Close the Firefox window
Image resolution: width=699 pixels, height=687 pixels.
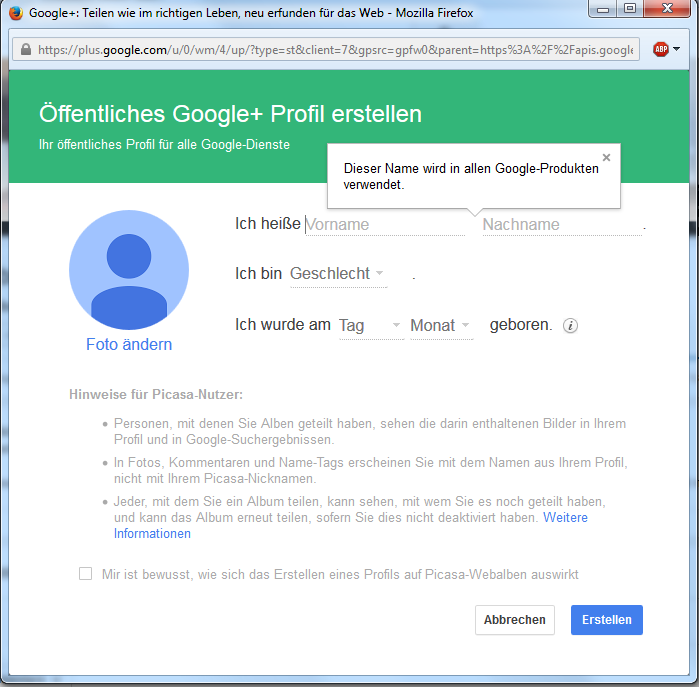pos(667,9)
